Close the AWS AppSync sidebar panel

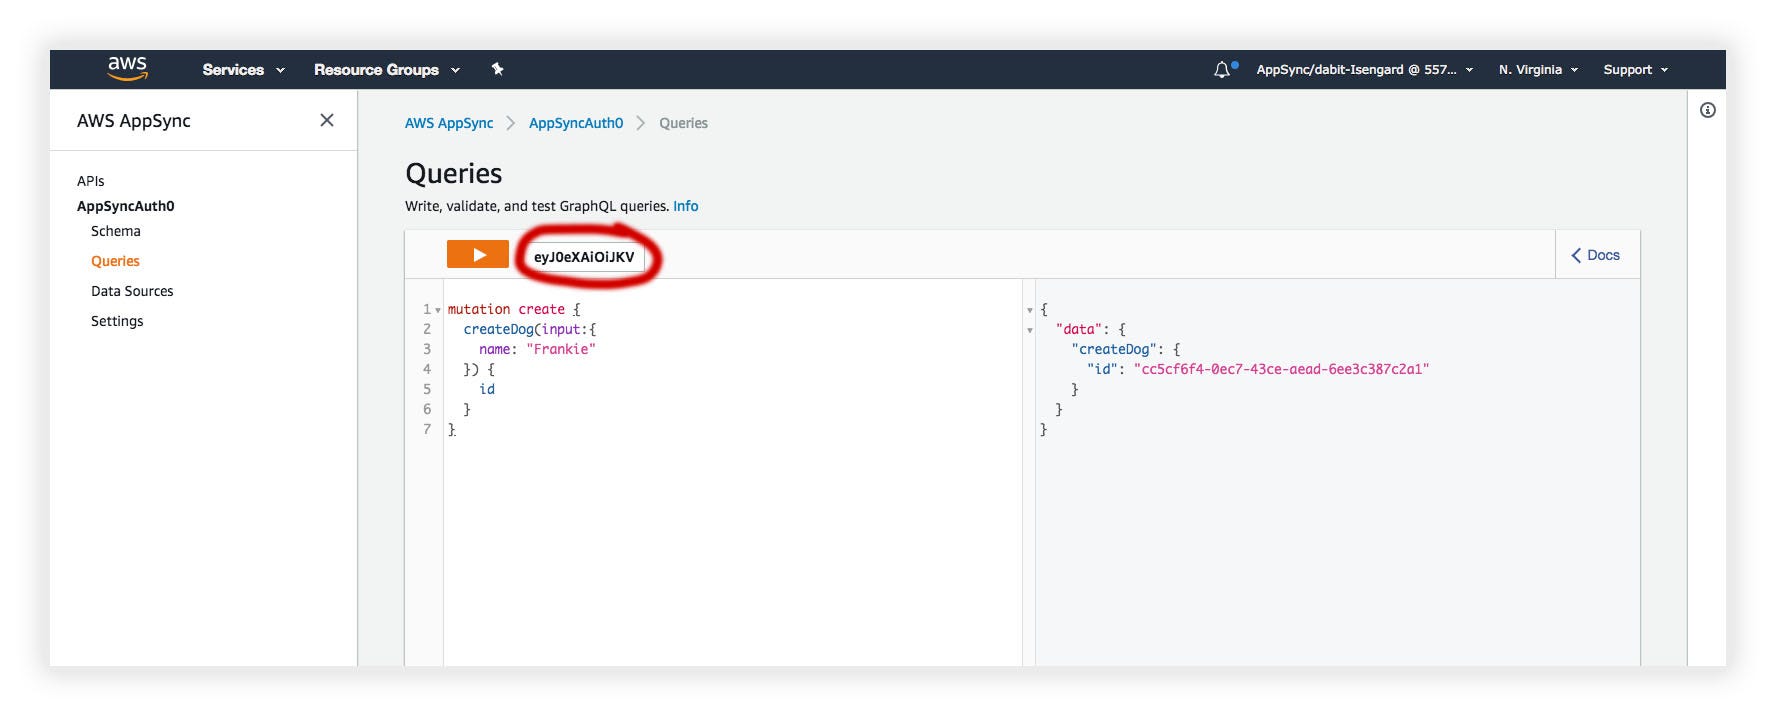click(327, 120)
